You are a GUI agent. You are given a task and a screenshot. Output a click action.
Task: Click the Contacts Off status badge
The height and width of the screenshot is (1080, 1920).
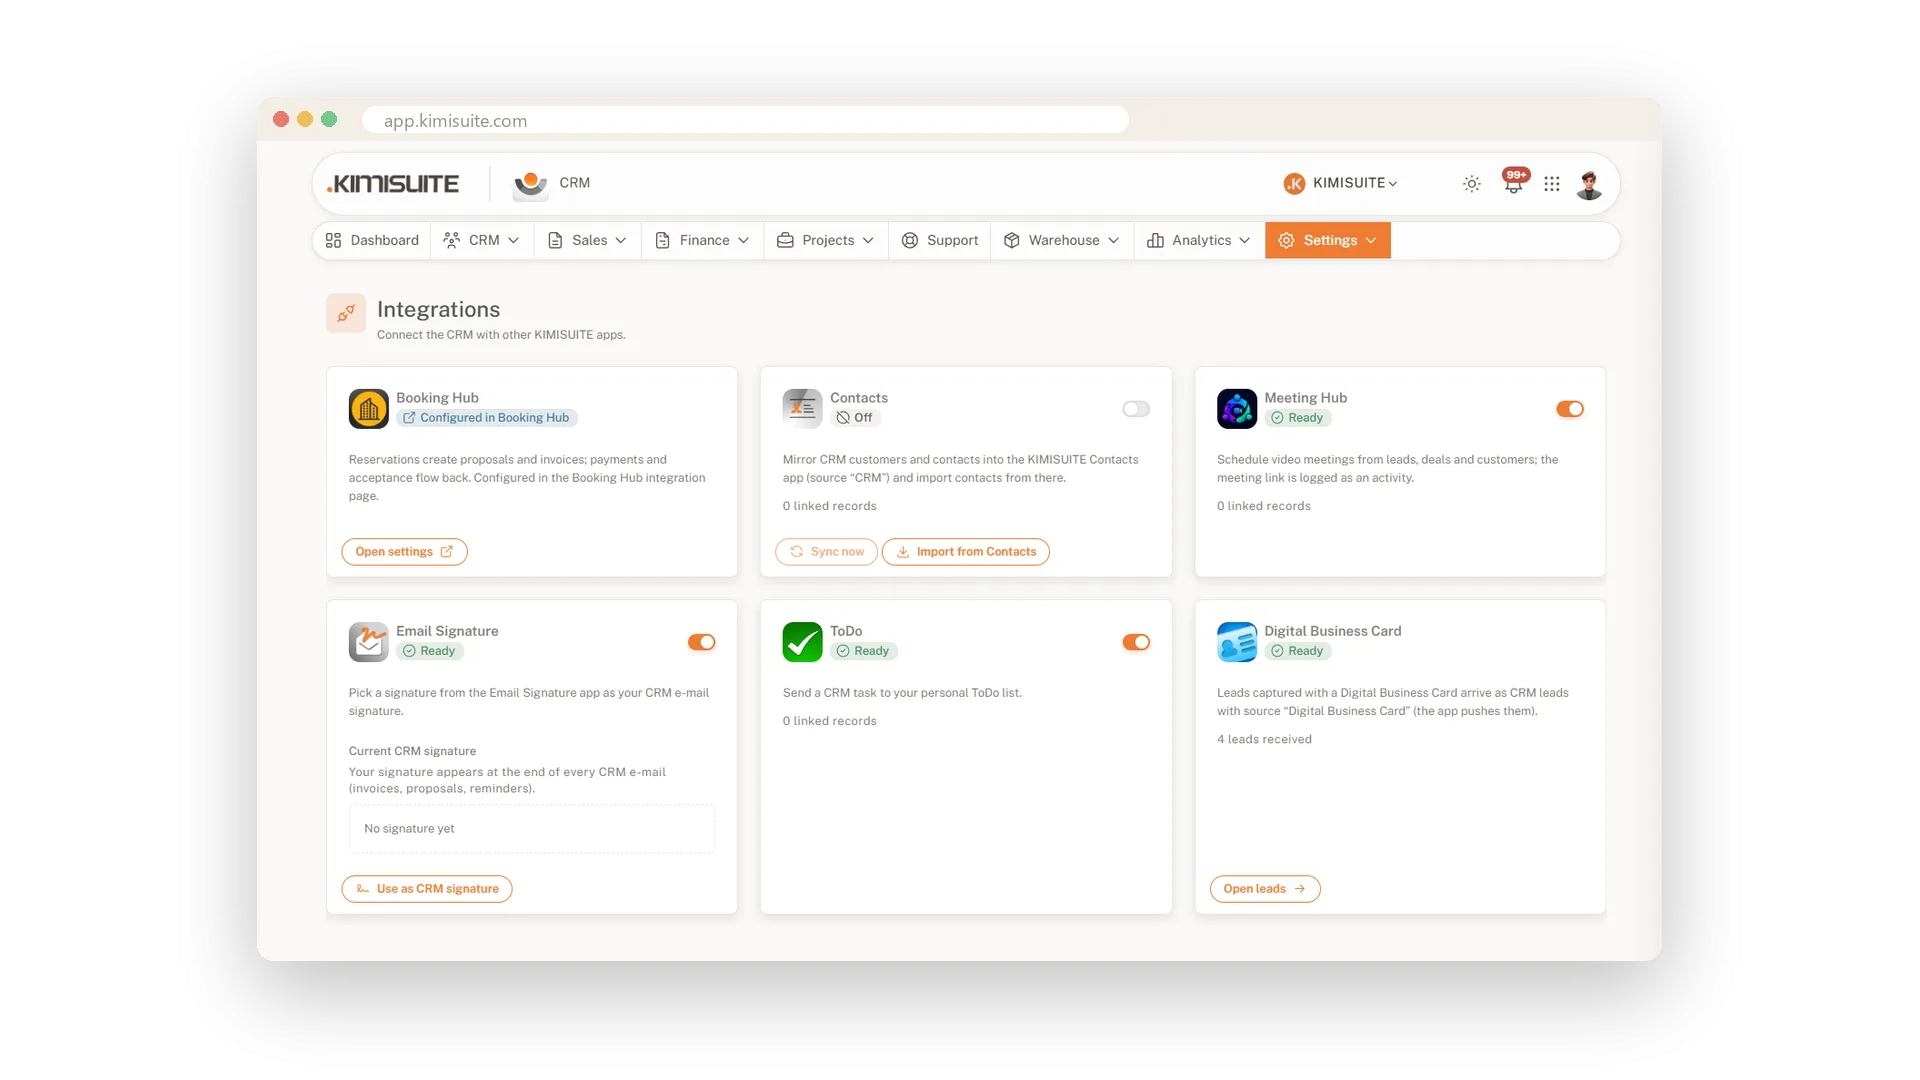[856, 418]
